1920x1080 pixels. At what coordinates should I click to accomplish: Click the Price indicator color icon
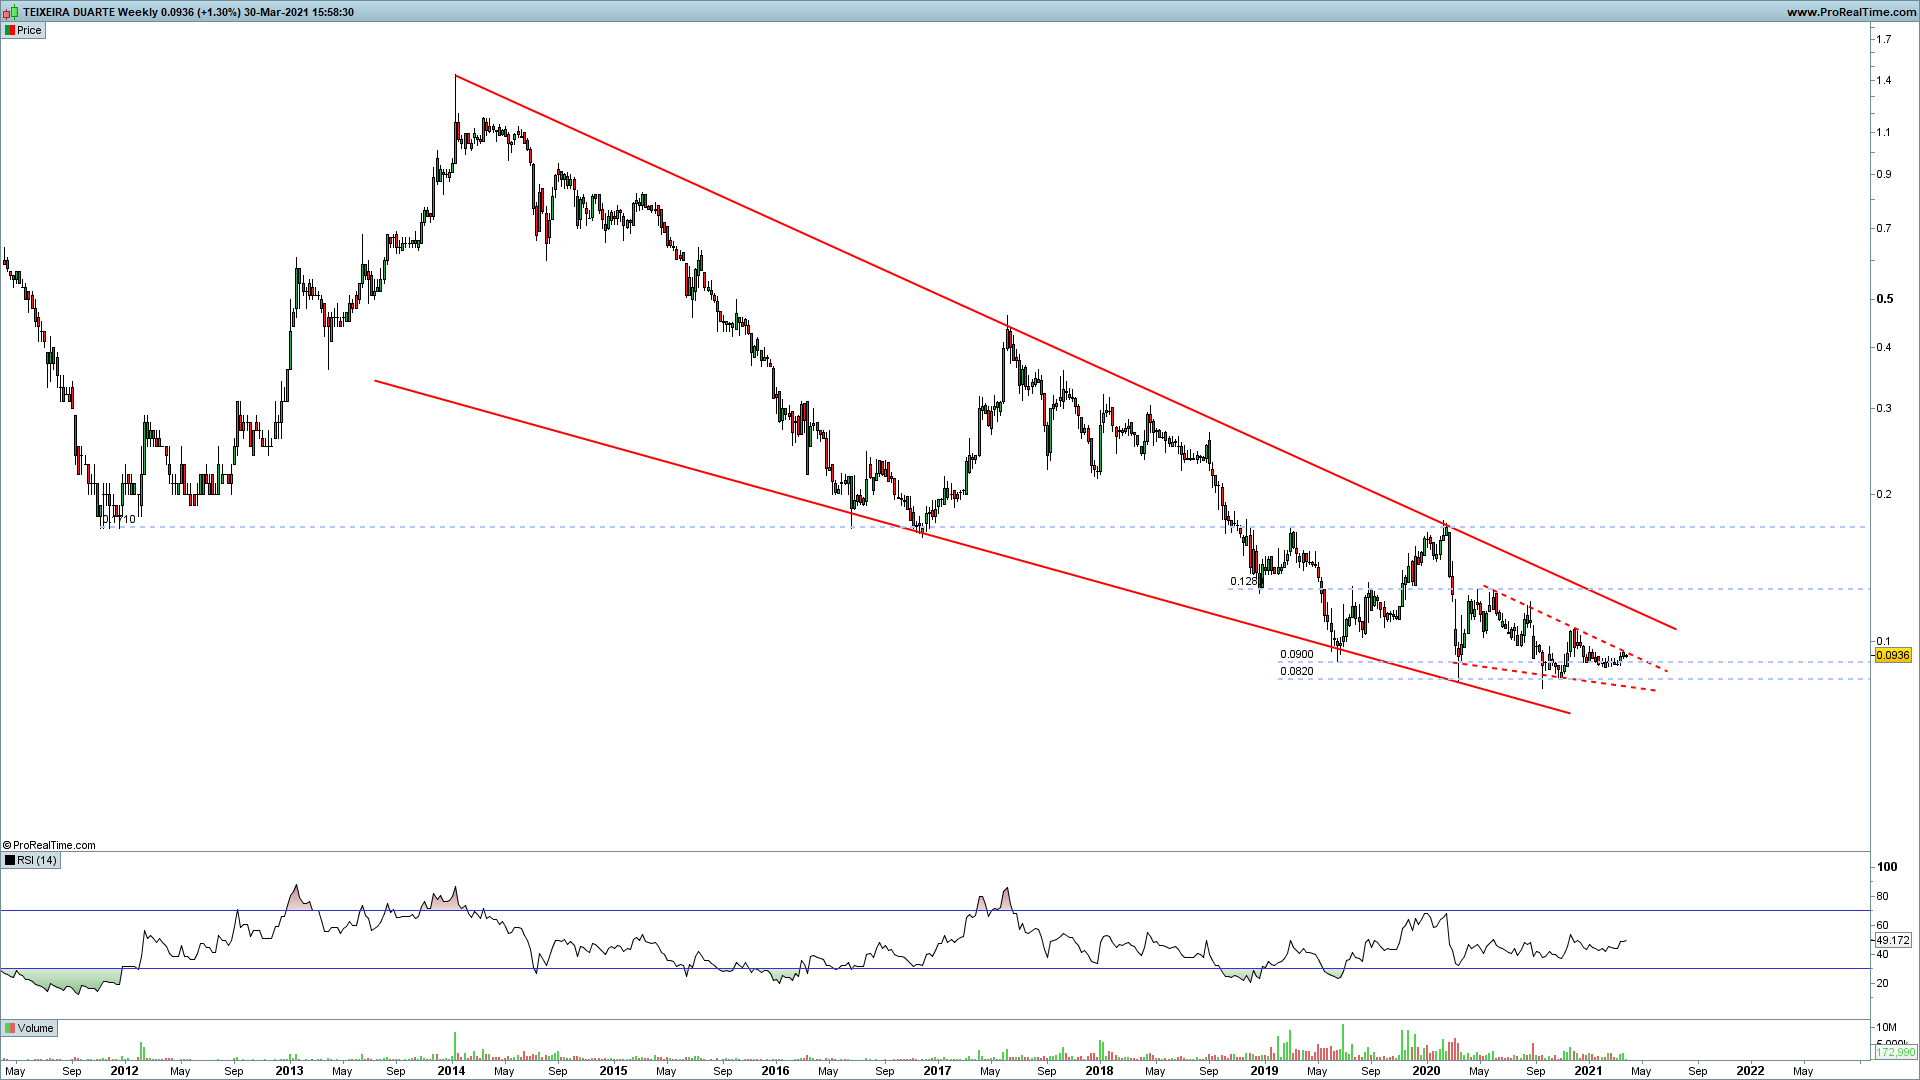10,30
